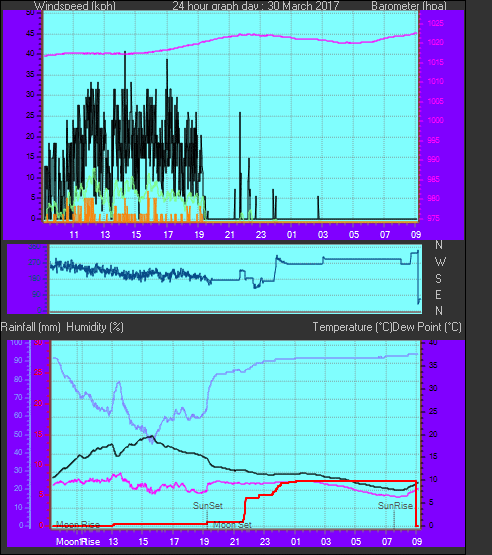Click the Moon Set marker label

point(233,525)
